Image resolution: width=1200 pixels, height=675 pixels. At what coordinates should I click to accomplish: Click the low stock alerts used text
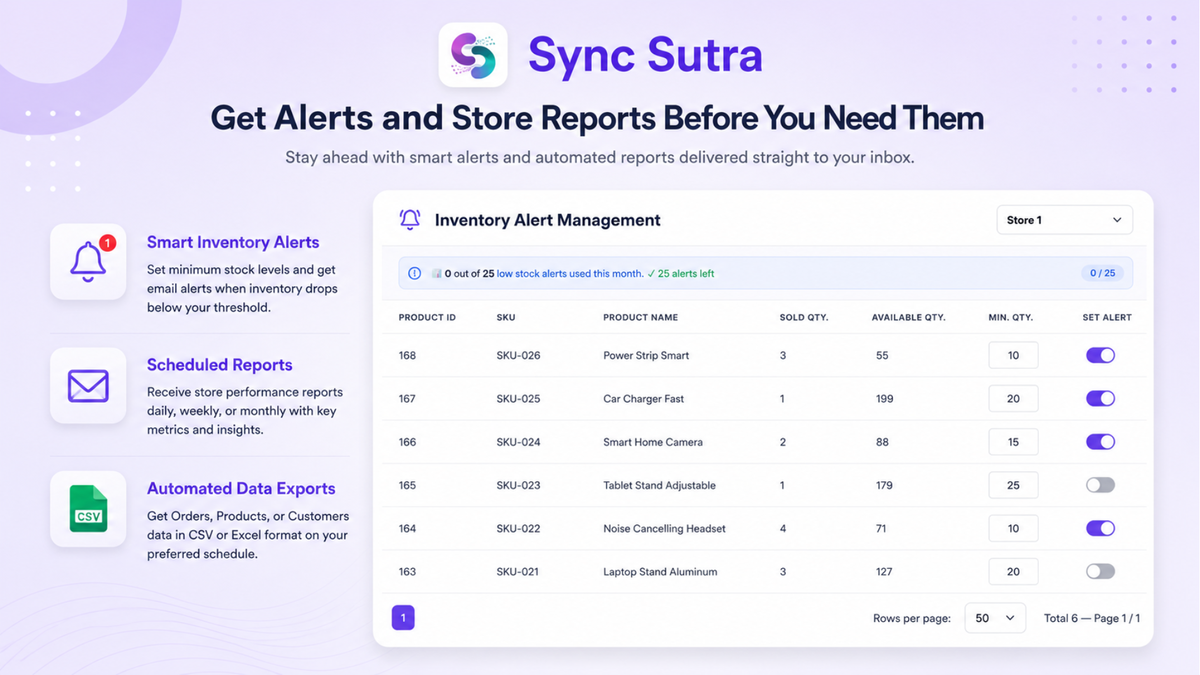tap(570, 273)
